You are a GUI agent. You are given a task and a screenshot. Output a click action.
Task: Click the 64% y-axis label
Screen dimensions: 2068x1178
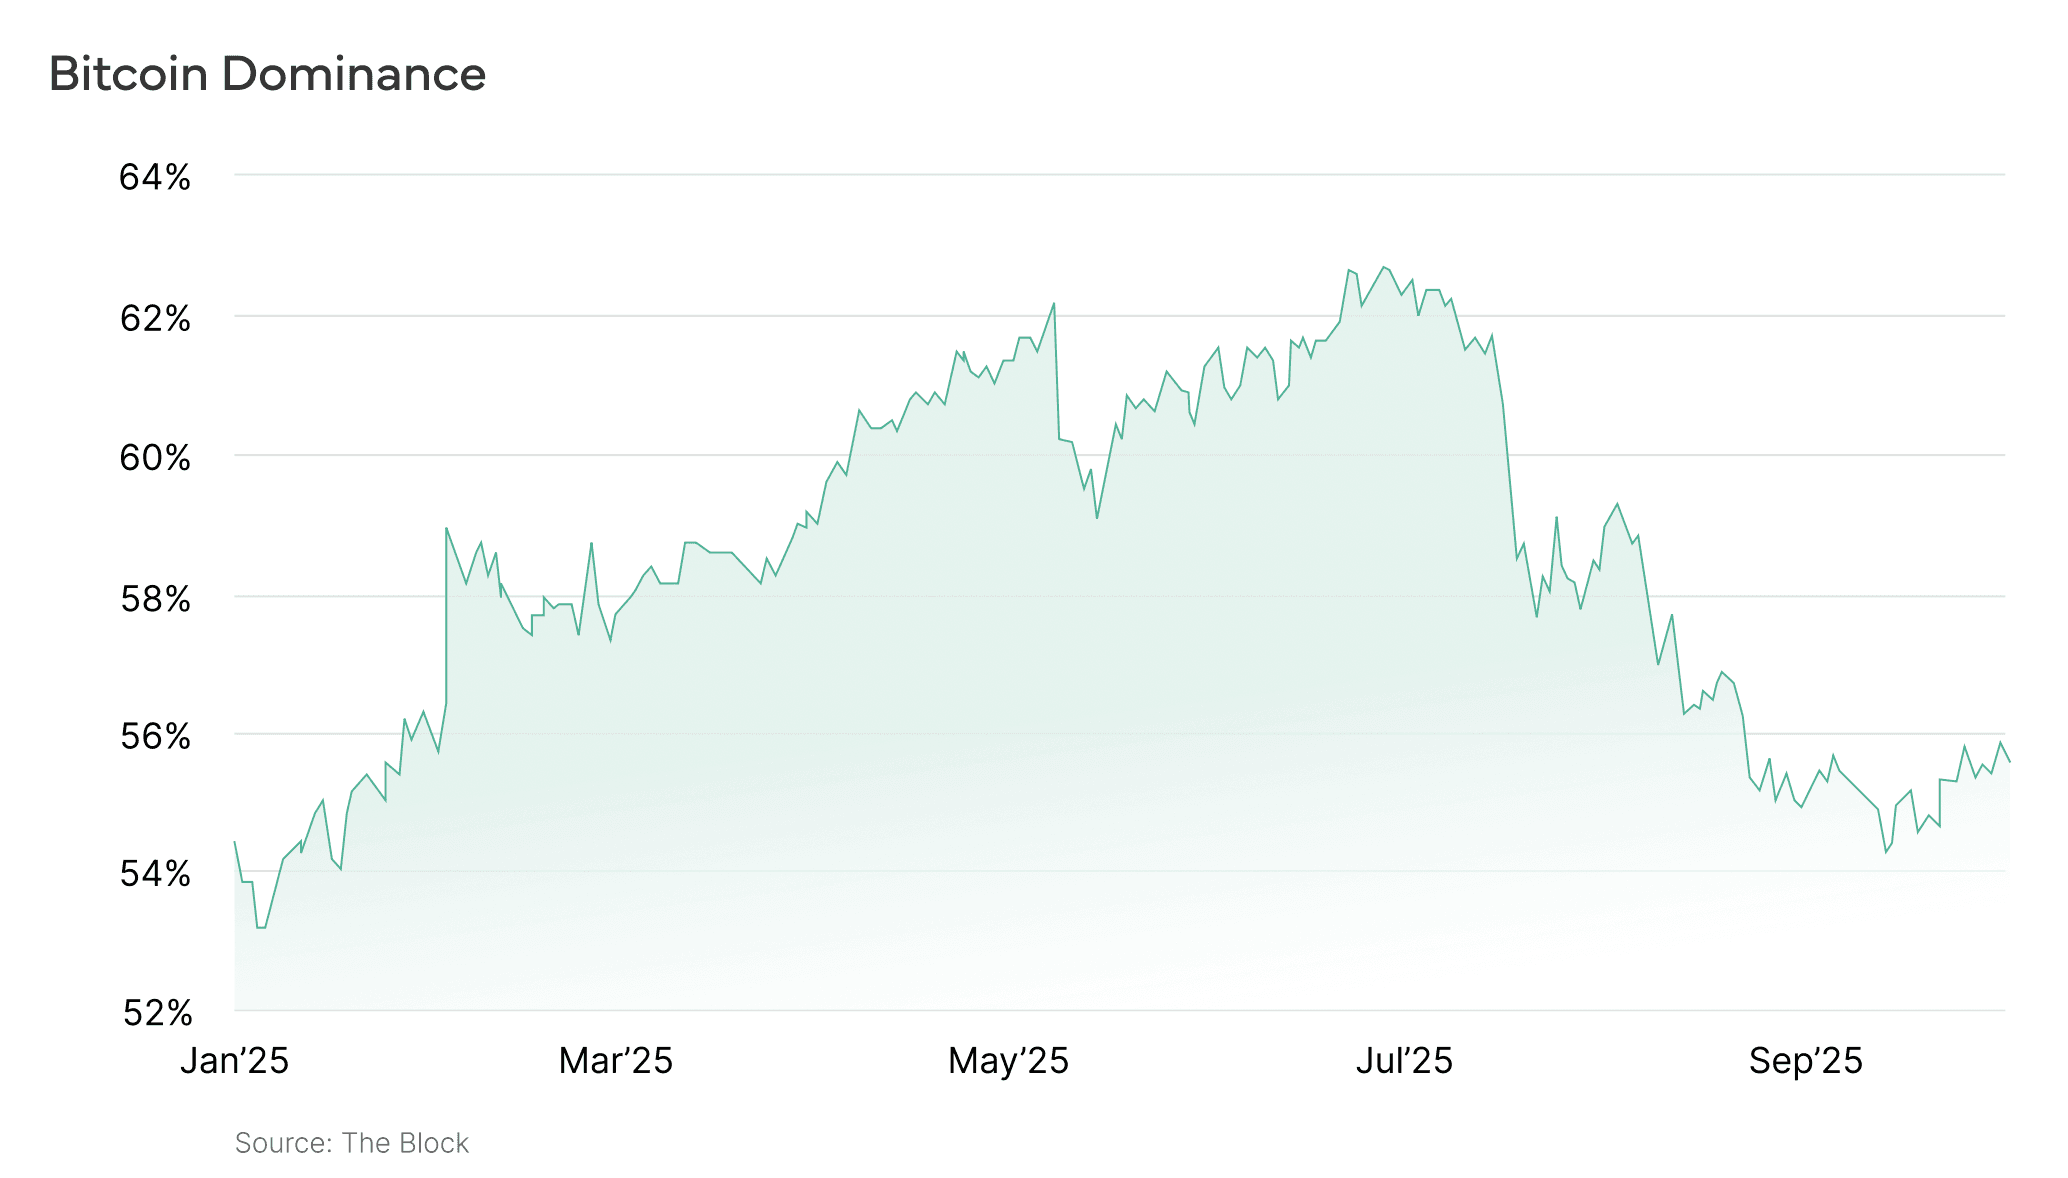[x=155, y=178]
